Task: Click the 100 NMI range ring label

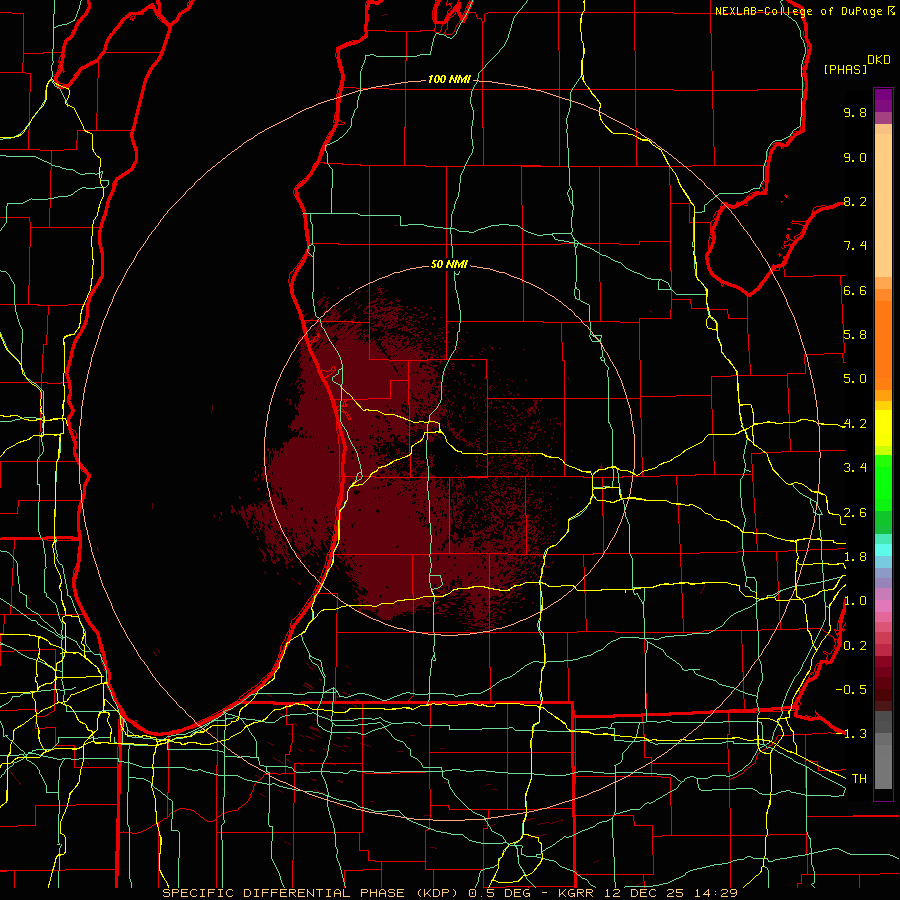Action: point(449,79)
